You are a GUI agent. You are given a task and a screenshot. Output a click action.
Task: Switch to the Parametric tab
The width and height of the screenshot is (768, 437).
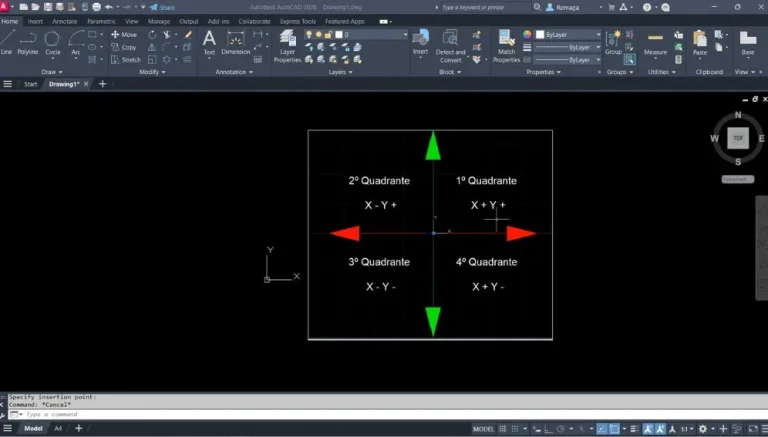coord(101,21)
